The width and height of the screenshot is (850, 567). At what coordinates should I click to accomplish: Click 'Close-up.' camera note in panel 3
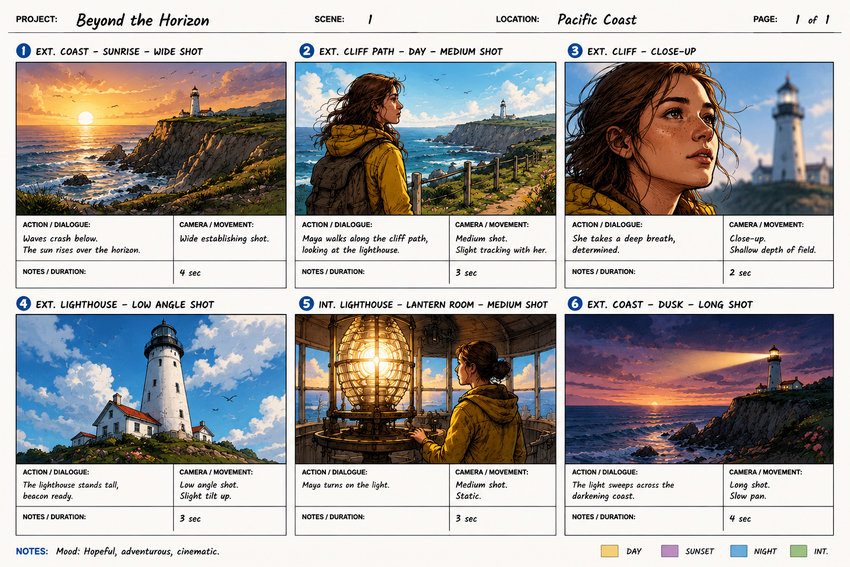click(x=747, y=239)
